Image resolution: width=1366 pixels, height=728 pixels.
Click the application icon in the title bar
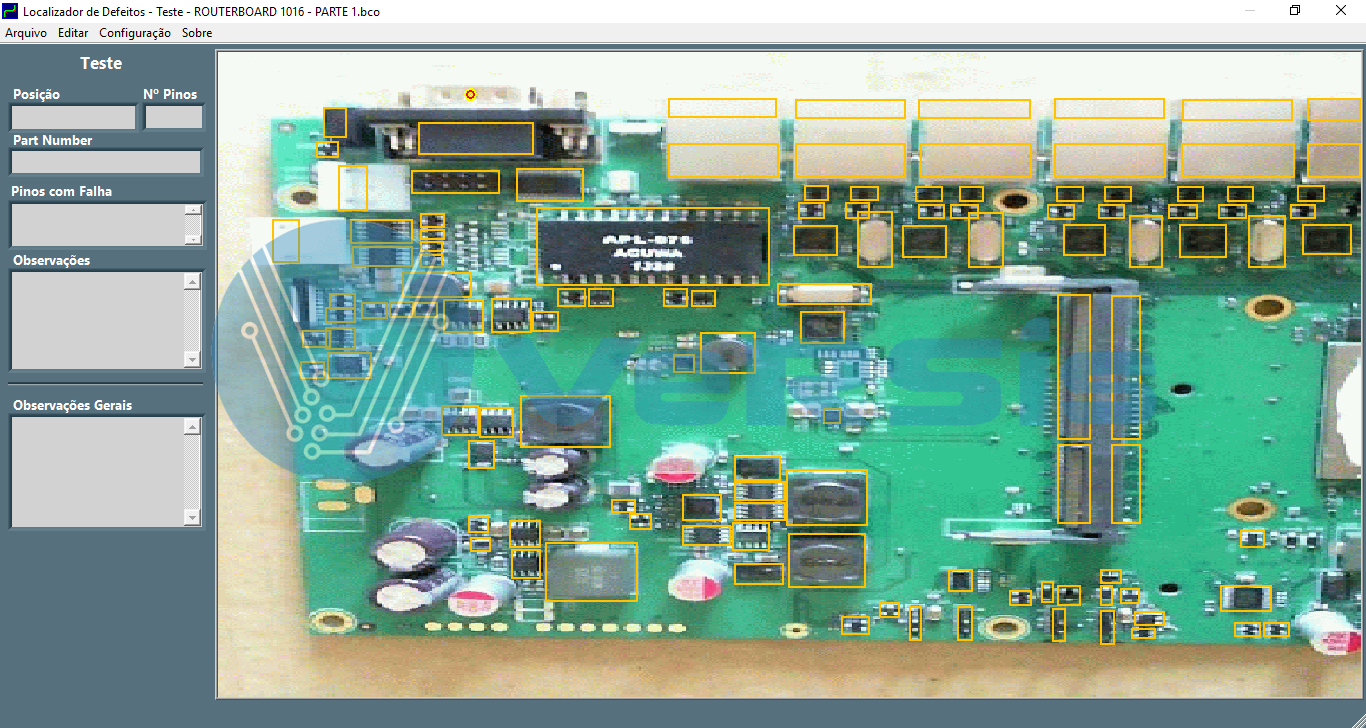[x=11, y=11]
